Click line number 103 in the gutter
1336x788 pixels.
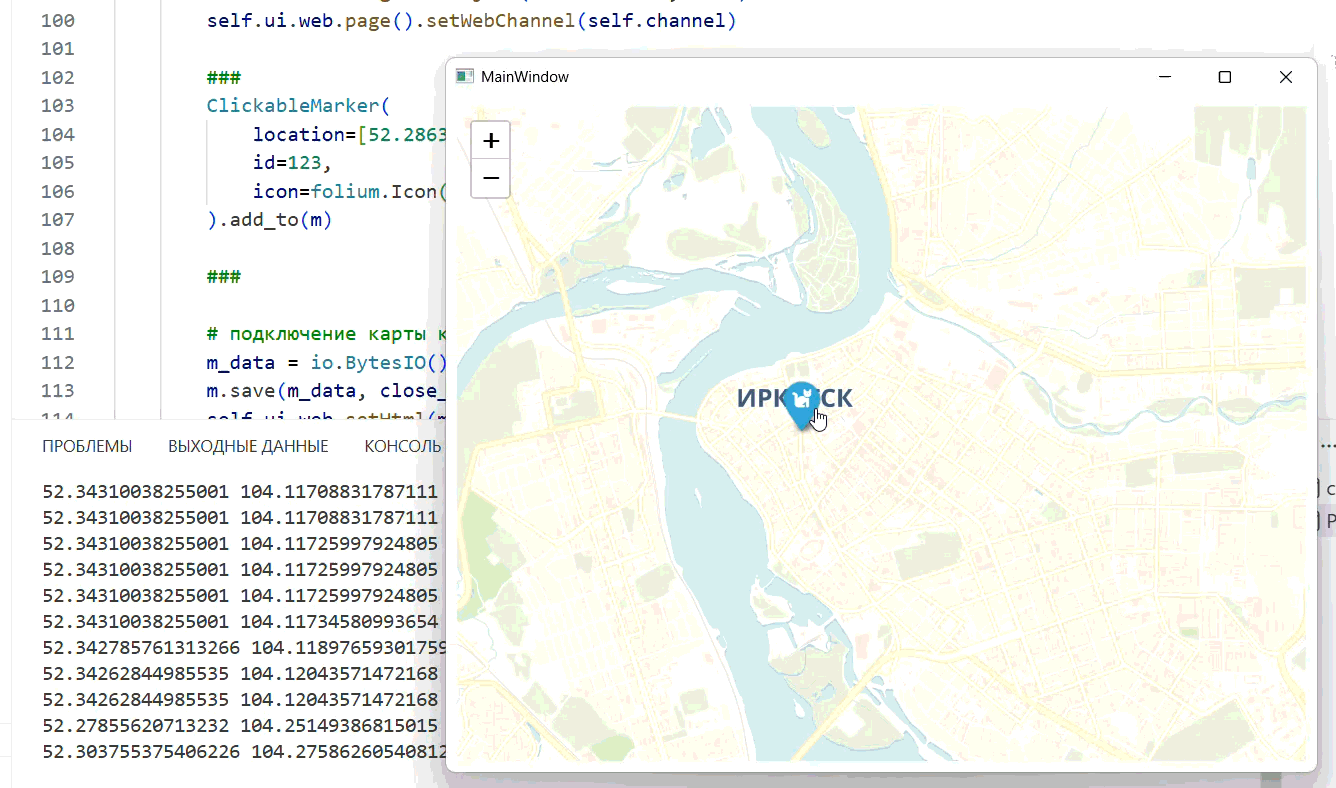coord(58,105)
